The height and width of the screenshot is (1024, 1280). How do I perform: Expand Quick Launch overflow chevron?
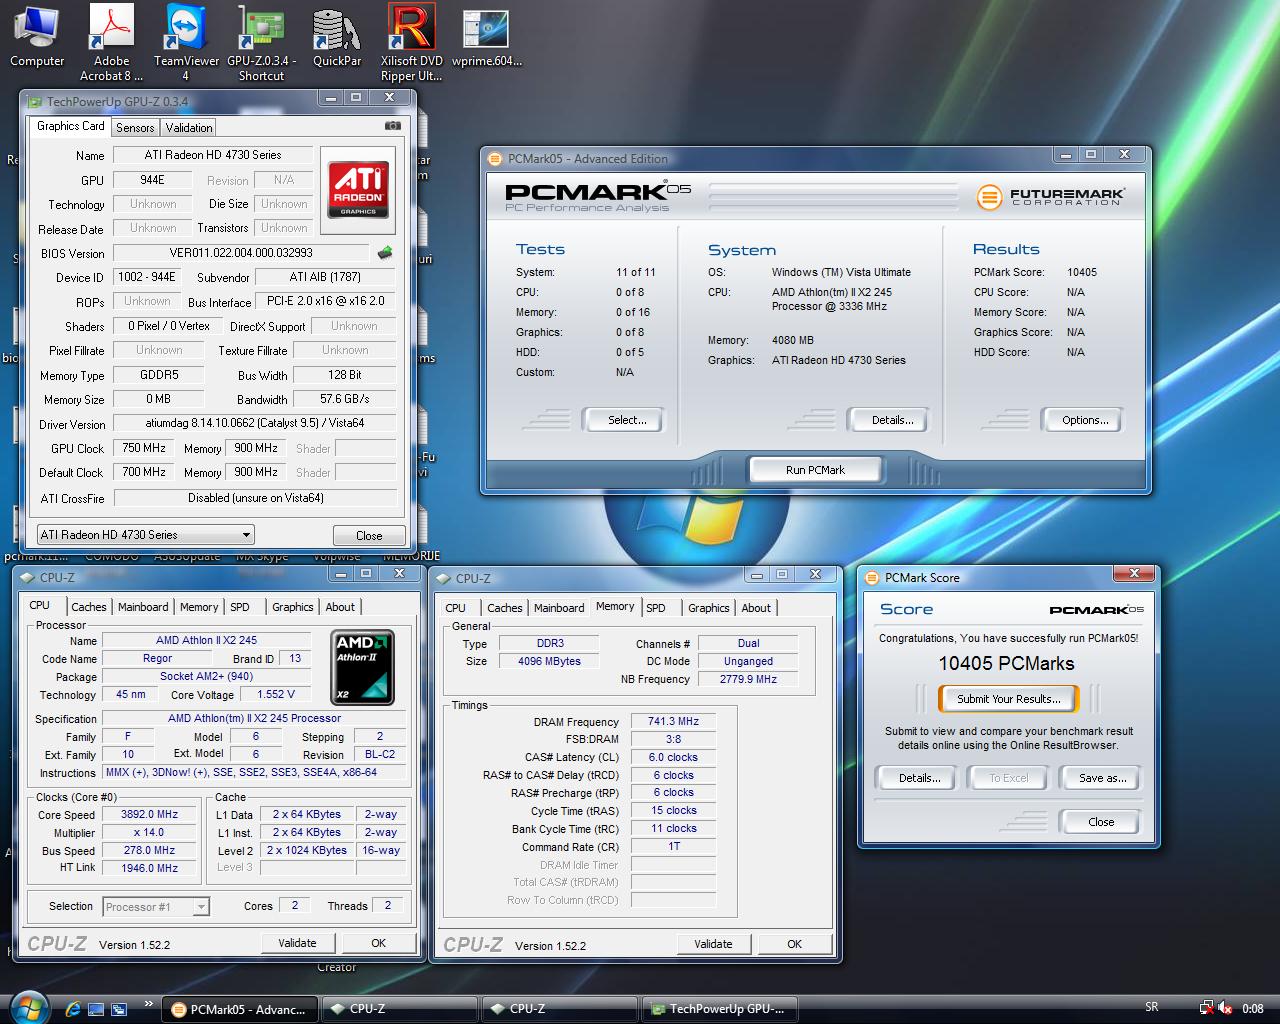[149, 1003]
